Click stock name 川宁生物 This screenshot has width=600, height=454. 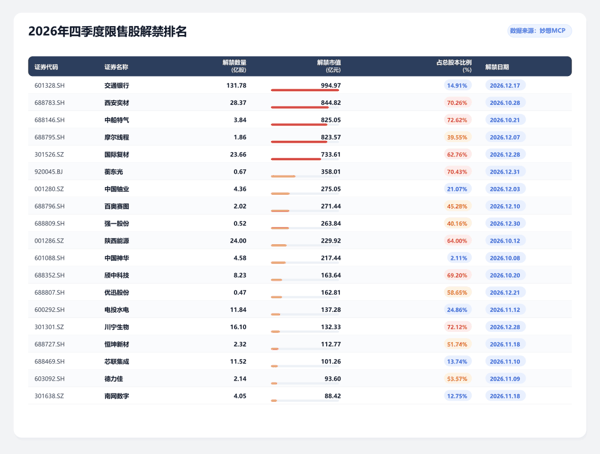[x=117, y=327]
